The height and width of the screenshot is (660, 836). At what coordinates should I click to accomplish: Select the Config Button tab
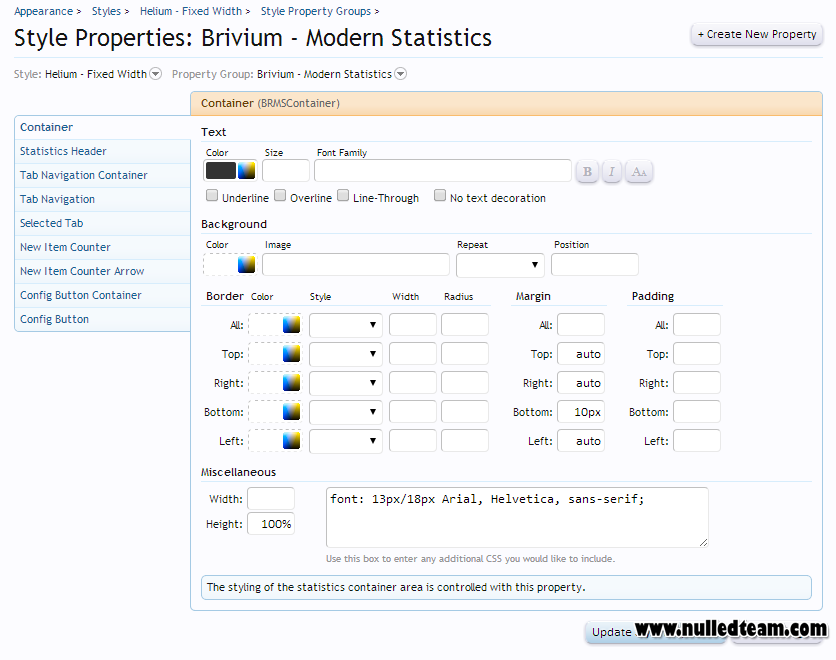102,319
